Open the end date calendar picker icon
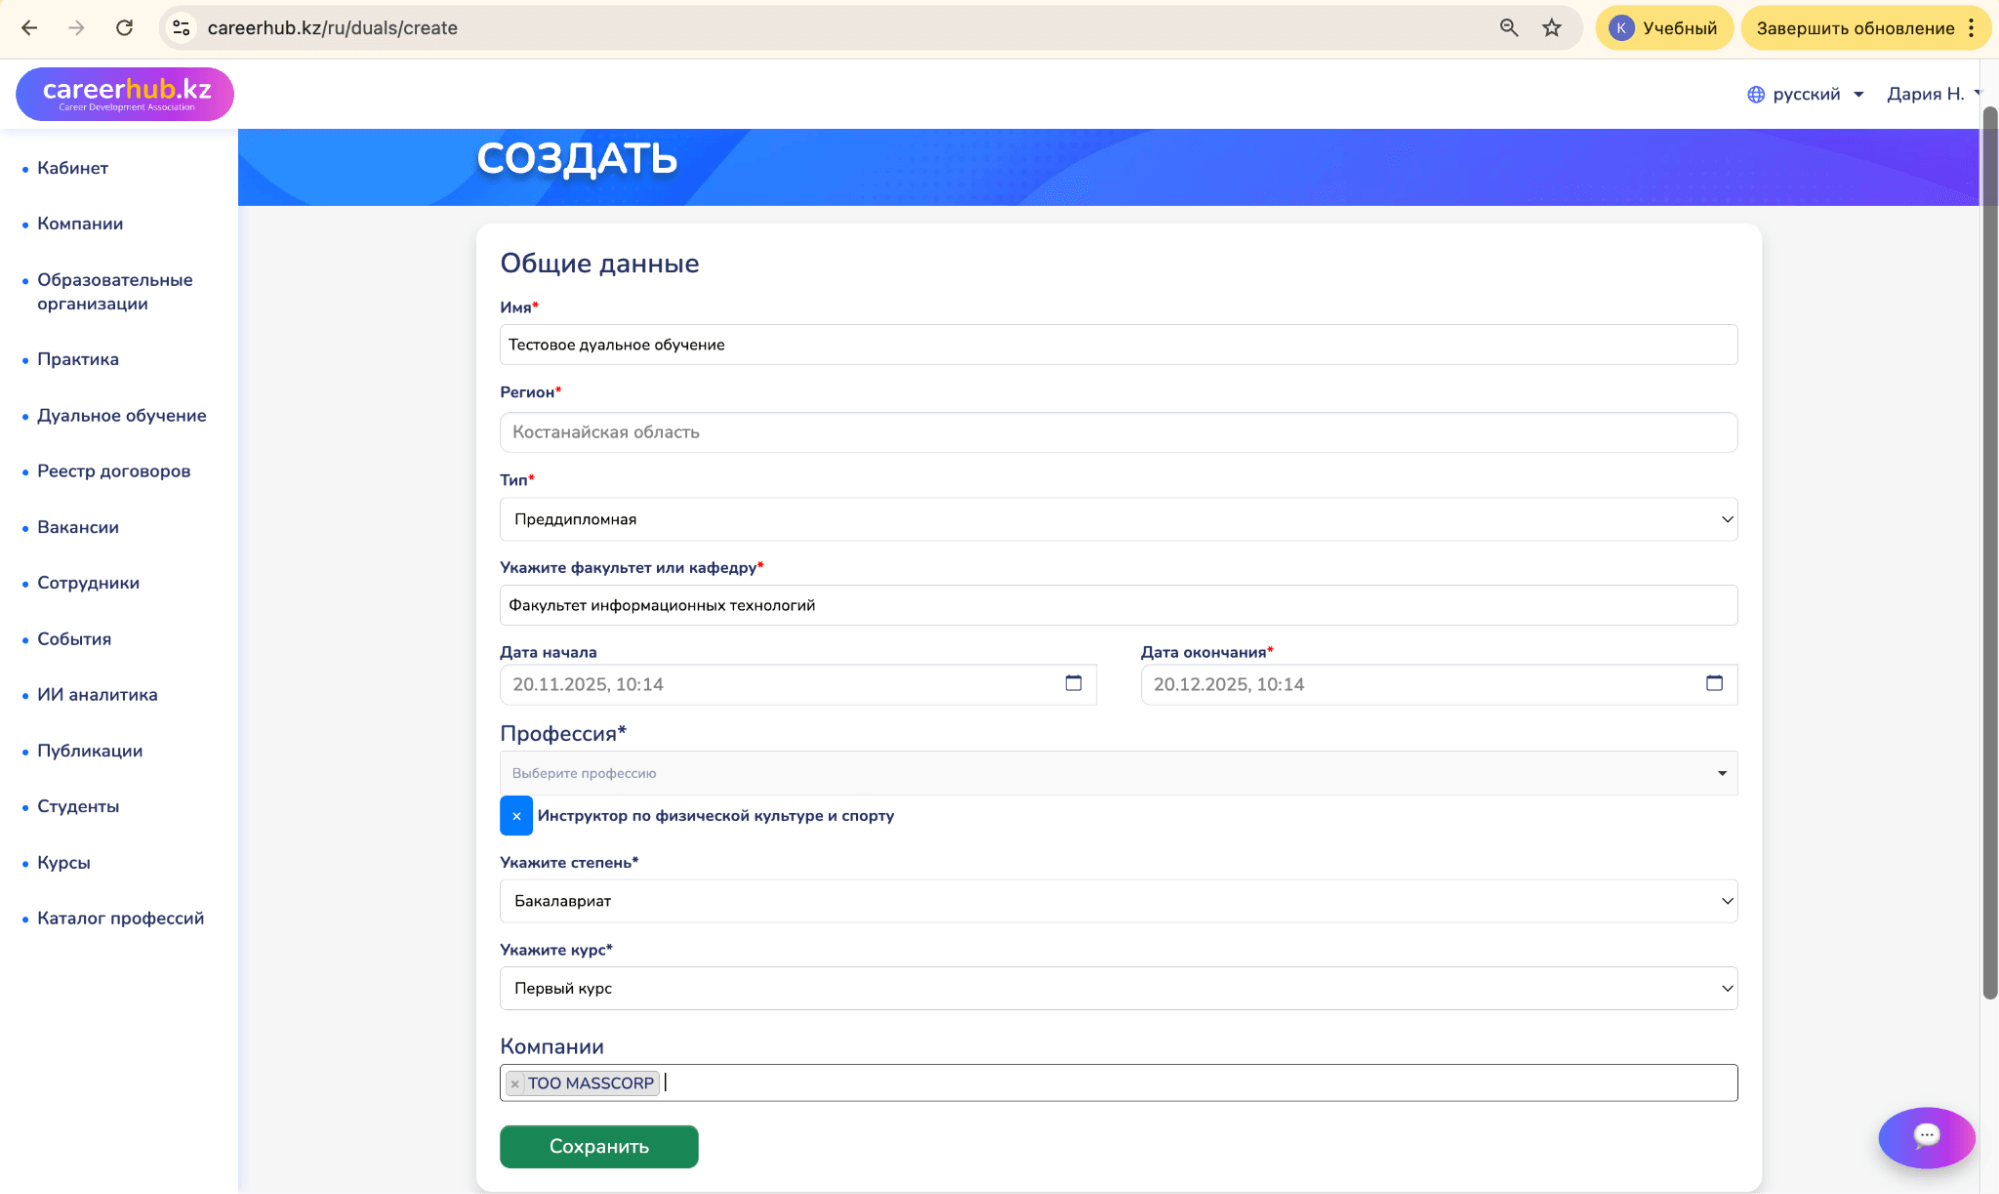The height and width of the screenshot is (1194, 1999). point(1713,683)
